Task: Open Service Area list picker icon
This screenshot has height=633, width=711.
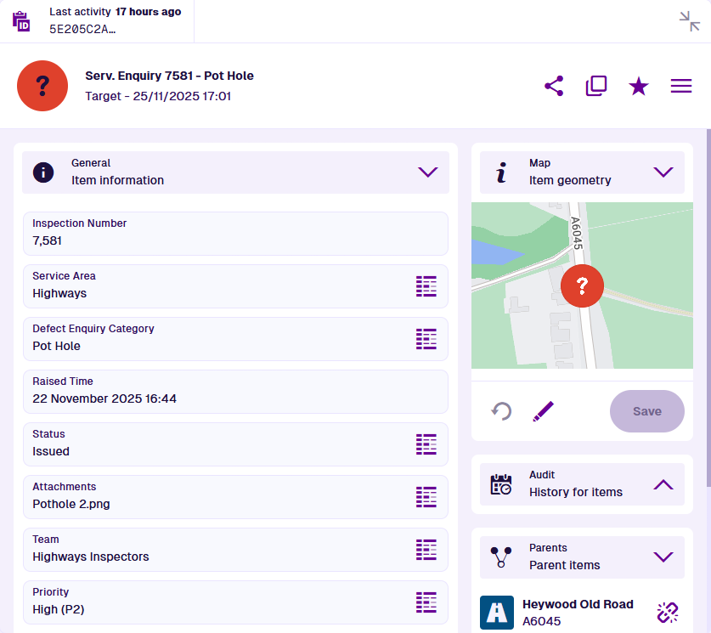Action: 427,286
